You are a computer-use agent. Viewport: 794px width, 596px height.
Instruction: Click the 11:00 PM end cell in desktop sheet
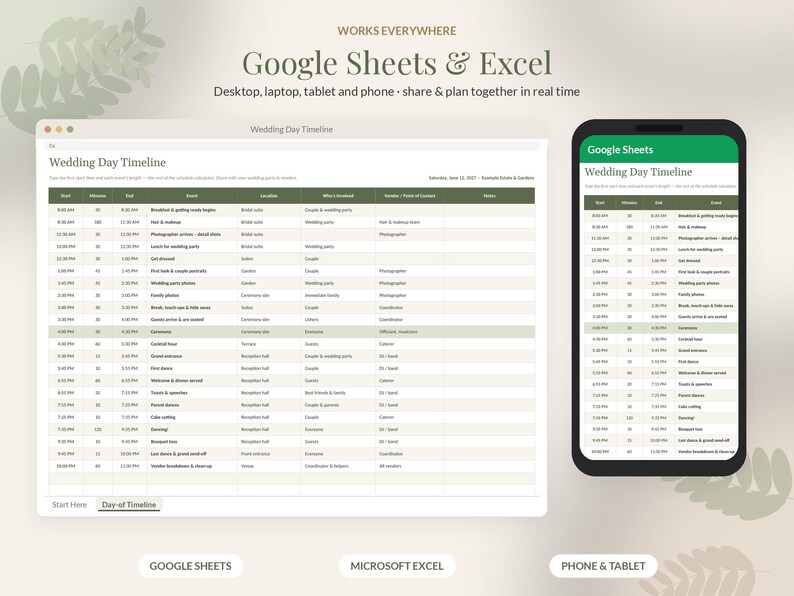coord(130,466)
